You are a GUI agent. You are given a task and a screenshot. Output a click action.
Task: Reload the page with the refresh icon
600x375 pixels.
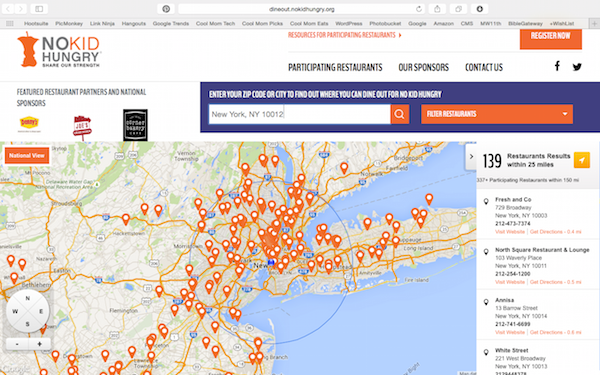[419, 9]
